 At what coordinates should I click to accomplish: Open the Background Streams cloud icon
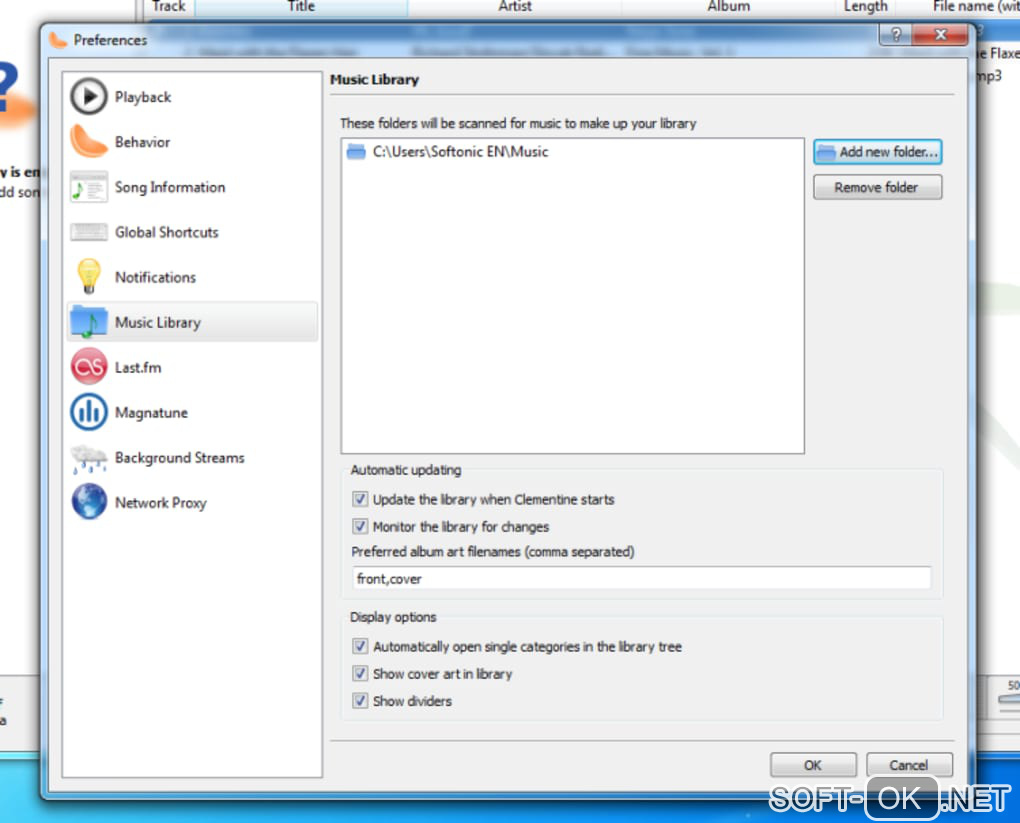point(88,457)
